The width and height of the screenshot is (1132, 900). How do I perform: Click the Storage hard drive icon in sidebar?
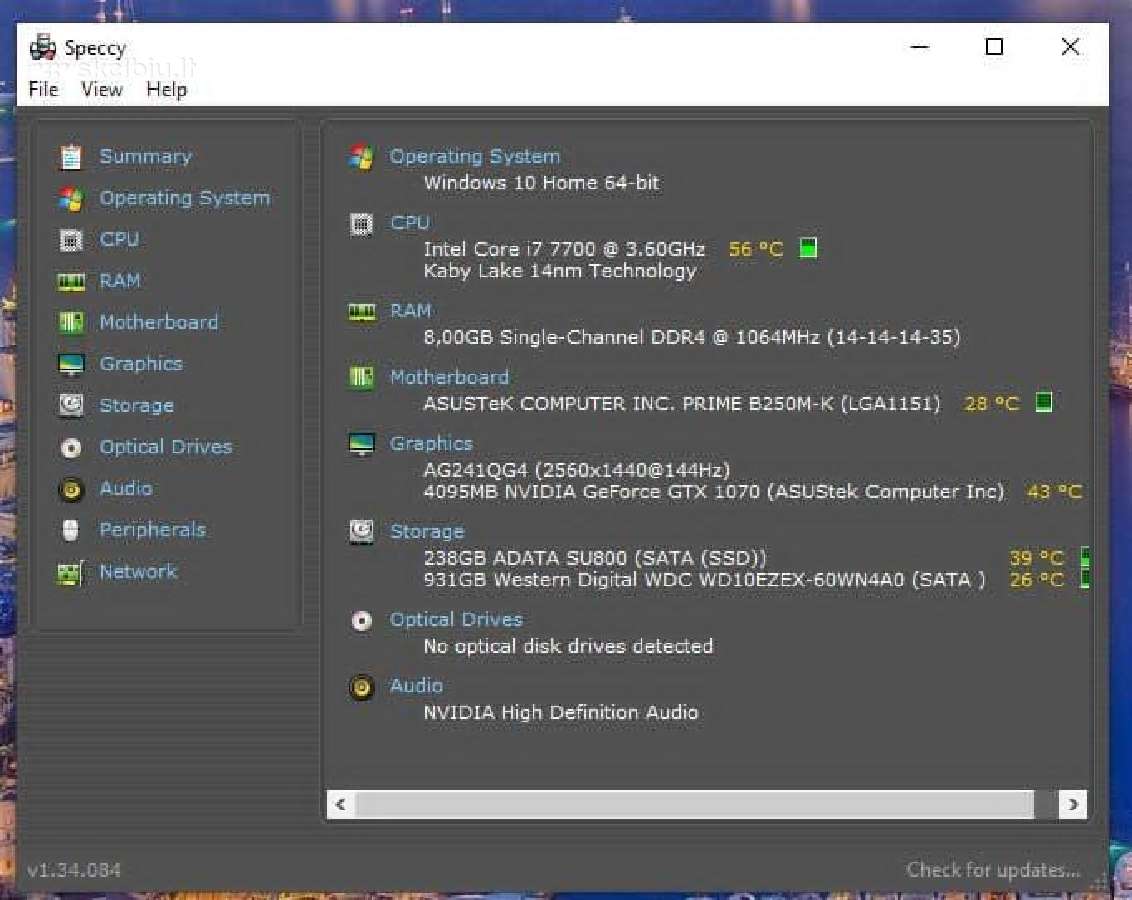click(71, 406)
